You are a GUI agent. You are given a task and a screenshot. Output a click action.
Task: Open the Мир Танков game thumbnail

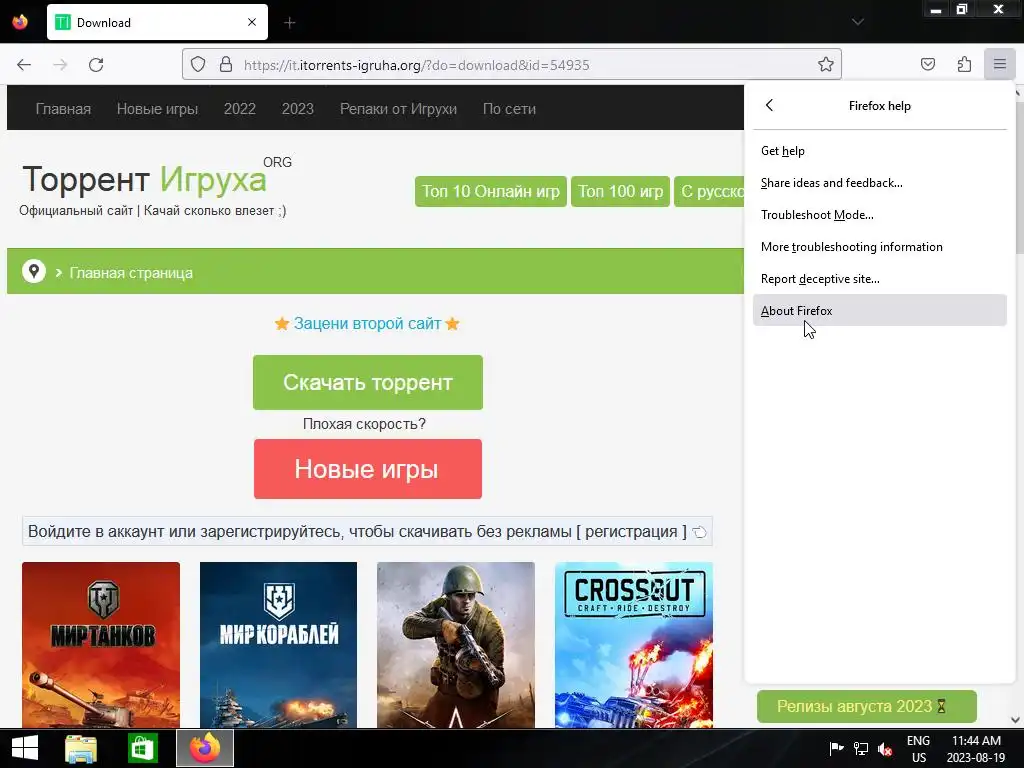click(x=101, y=645)
